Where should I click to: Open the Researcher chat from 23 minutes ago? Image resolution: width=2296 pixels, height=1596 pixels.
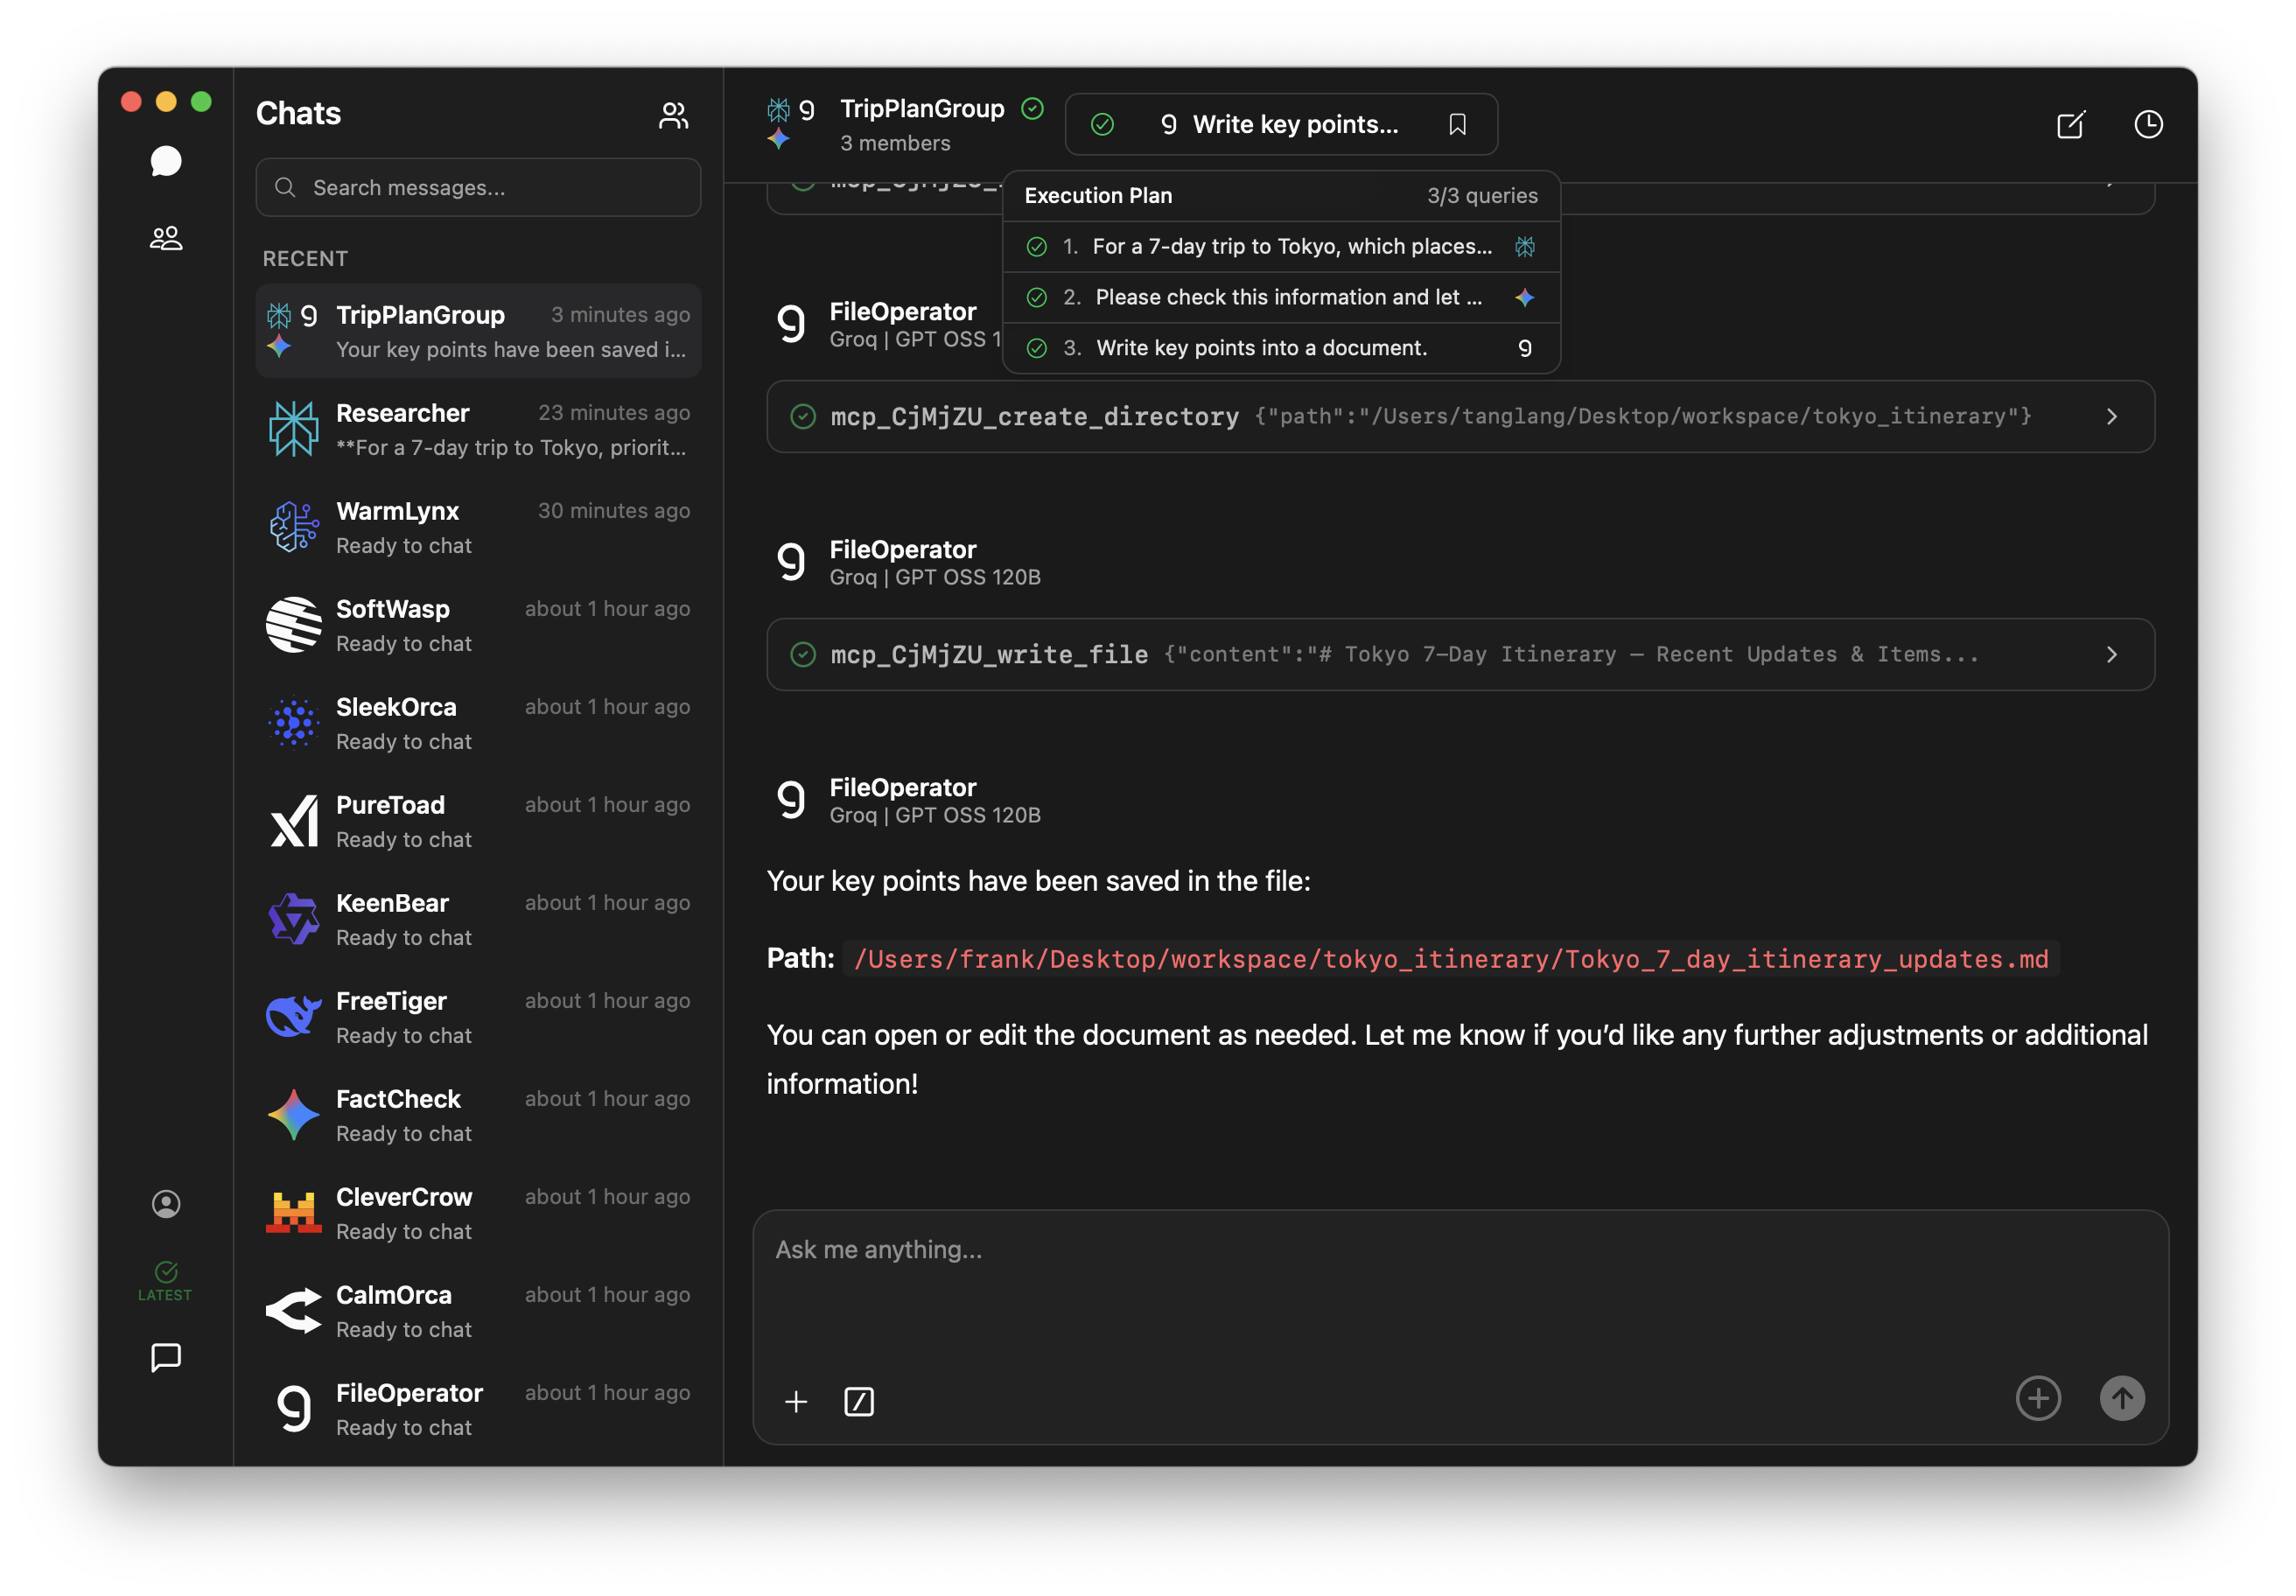pos(478,429)
